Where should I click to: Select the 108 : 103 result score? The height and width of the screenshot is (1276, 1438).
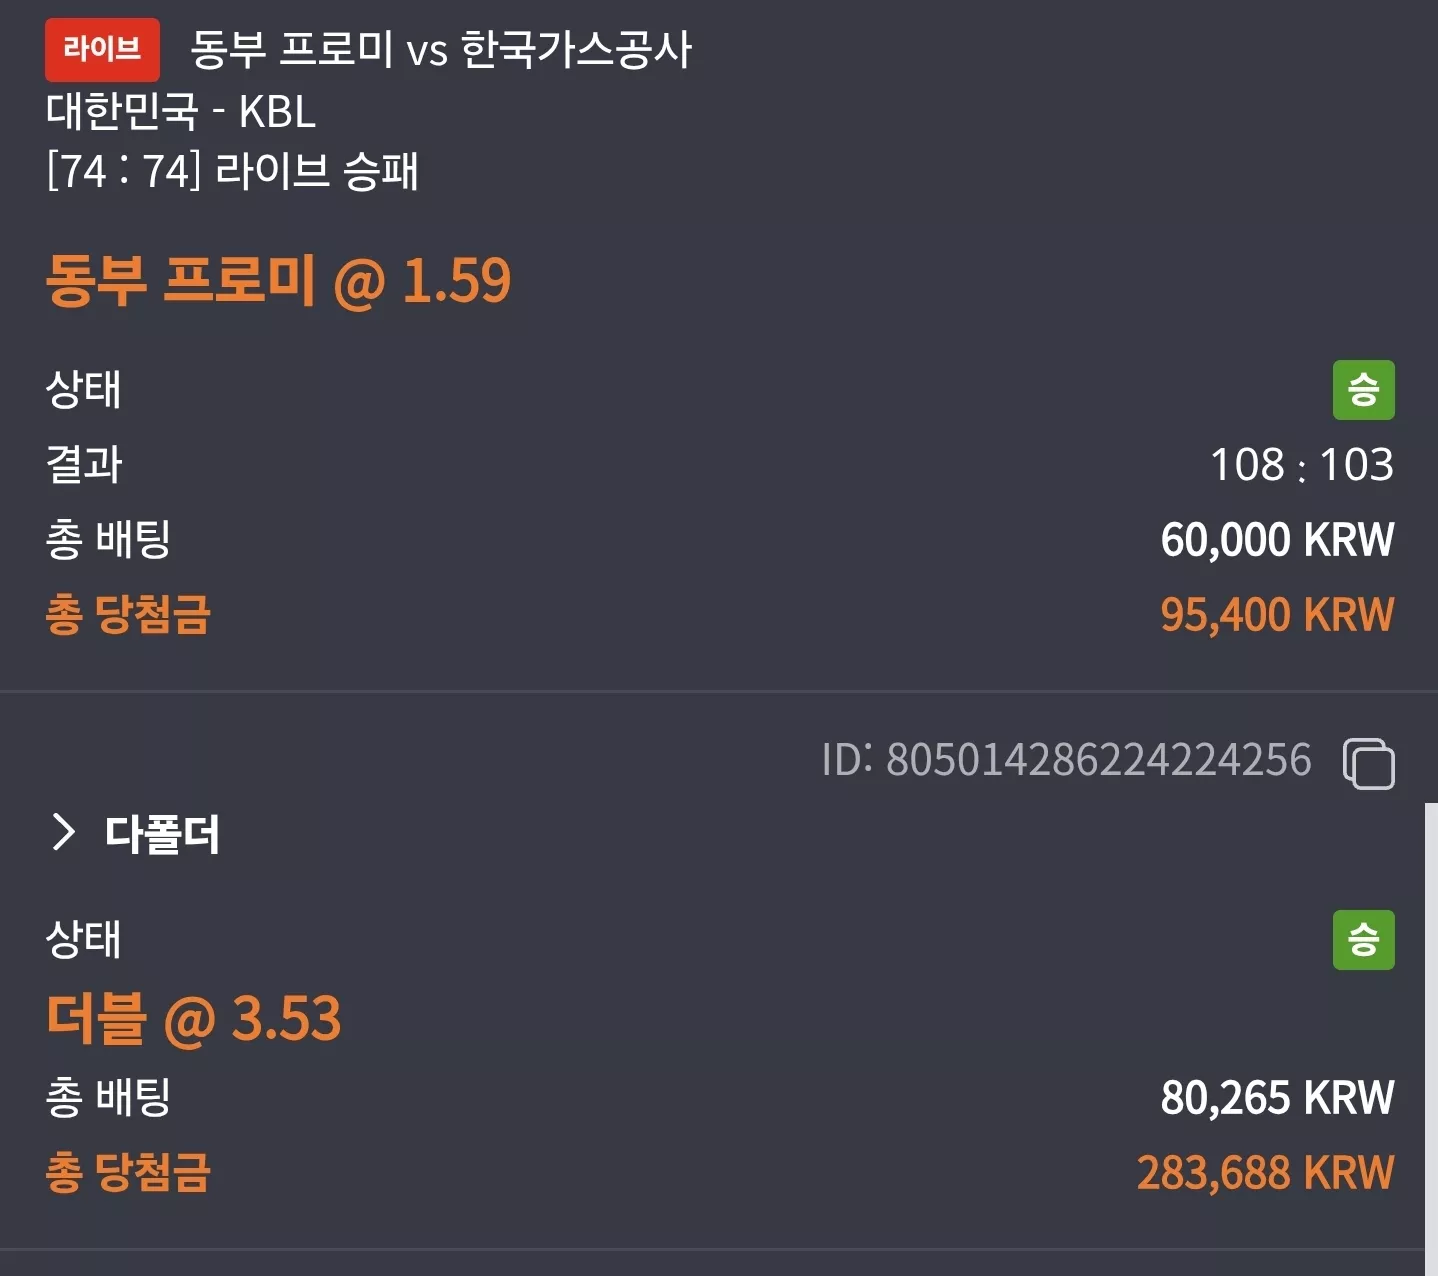1302,465
